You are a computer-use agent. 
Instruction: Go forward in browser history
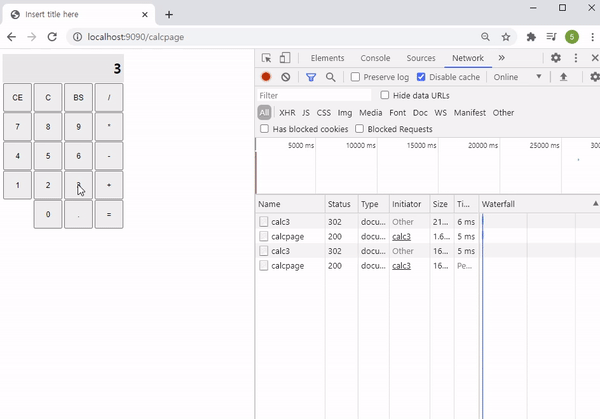coord(31,37)
